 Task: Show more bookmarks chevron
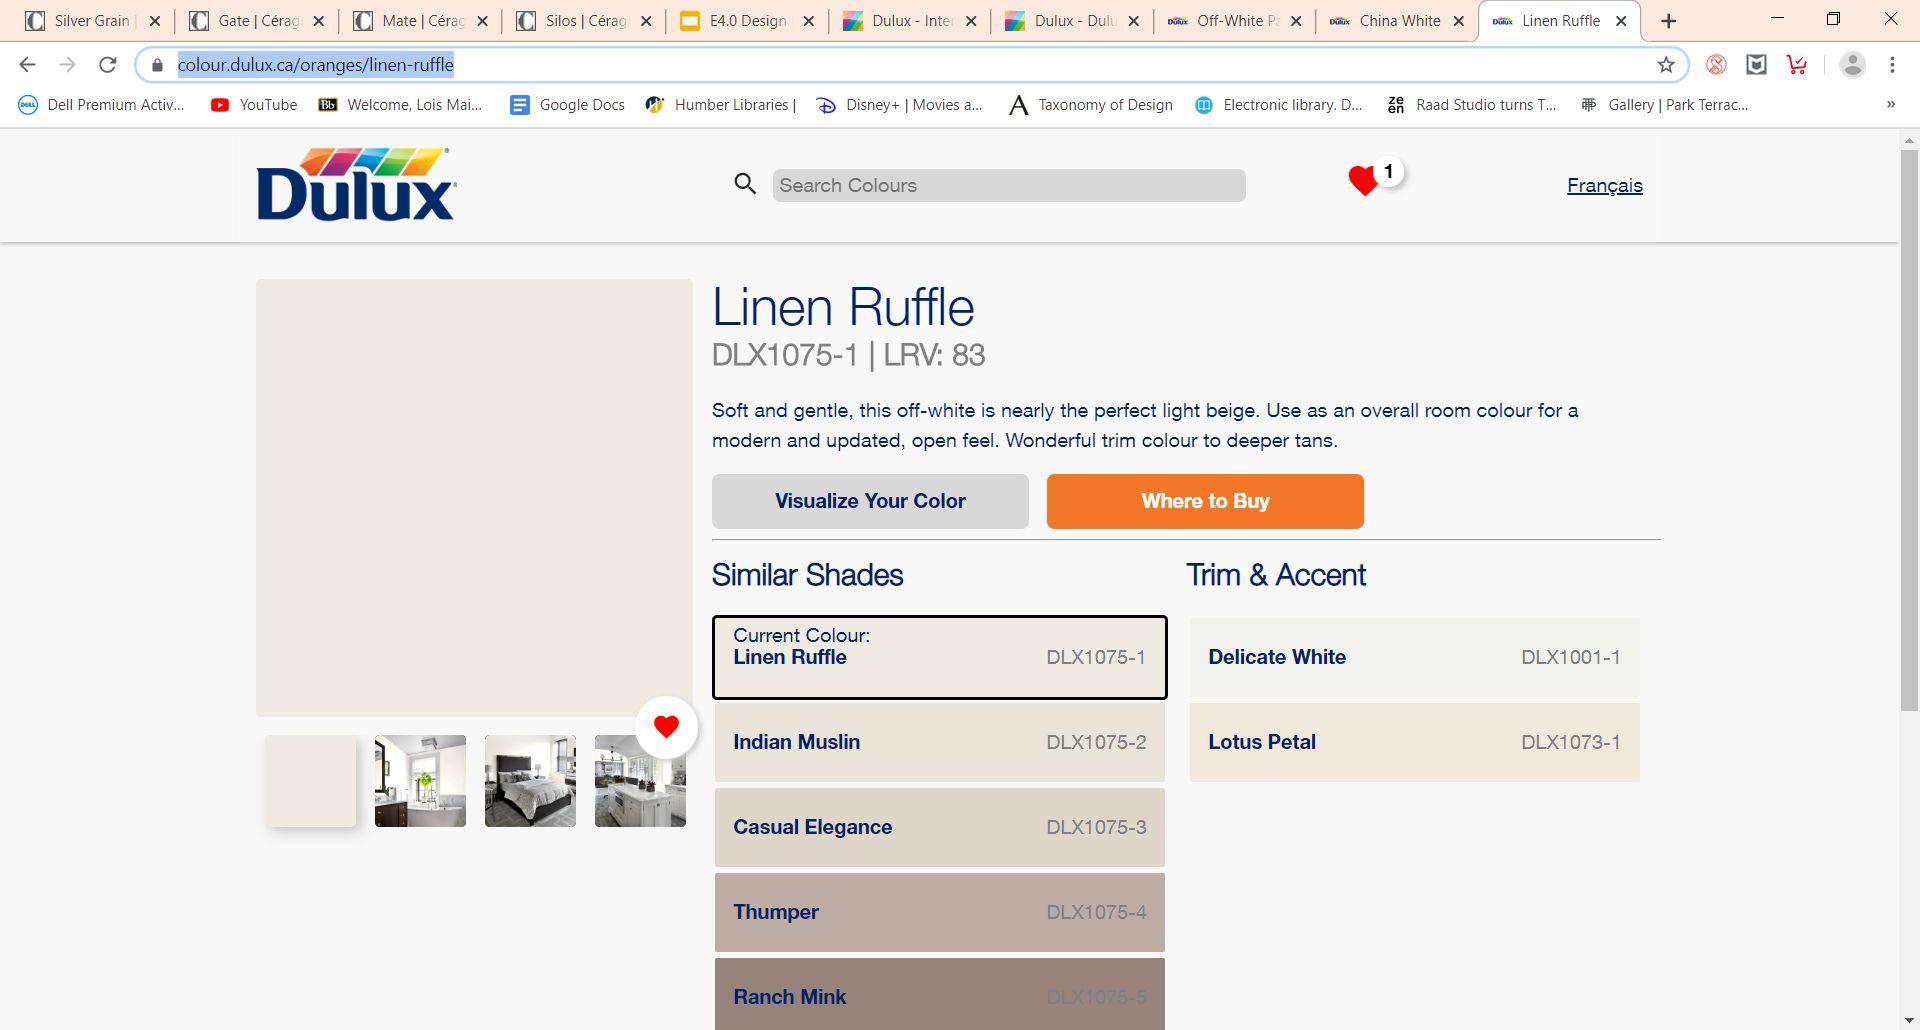(1890, 104)
